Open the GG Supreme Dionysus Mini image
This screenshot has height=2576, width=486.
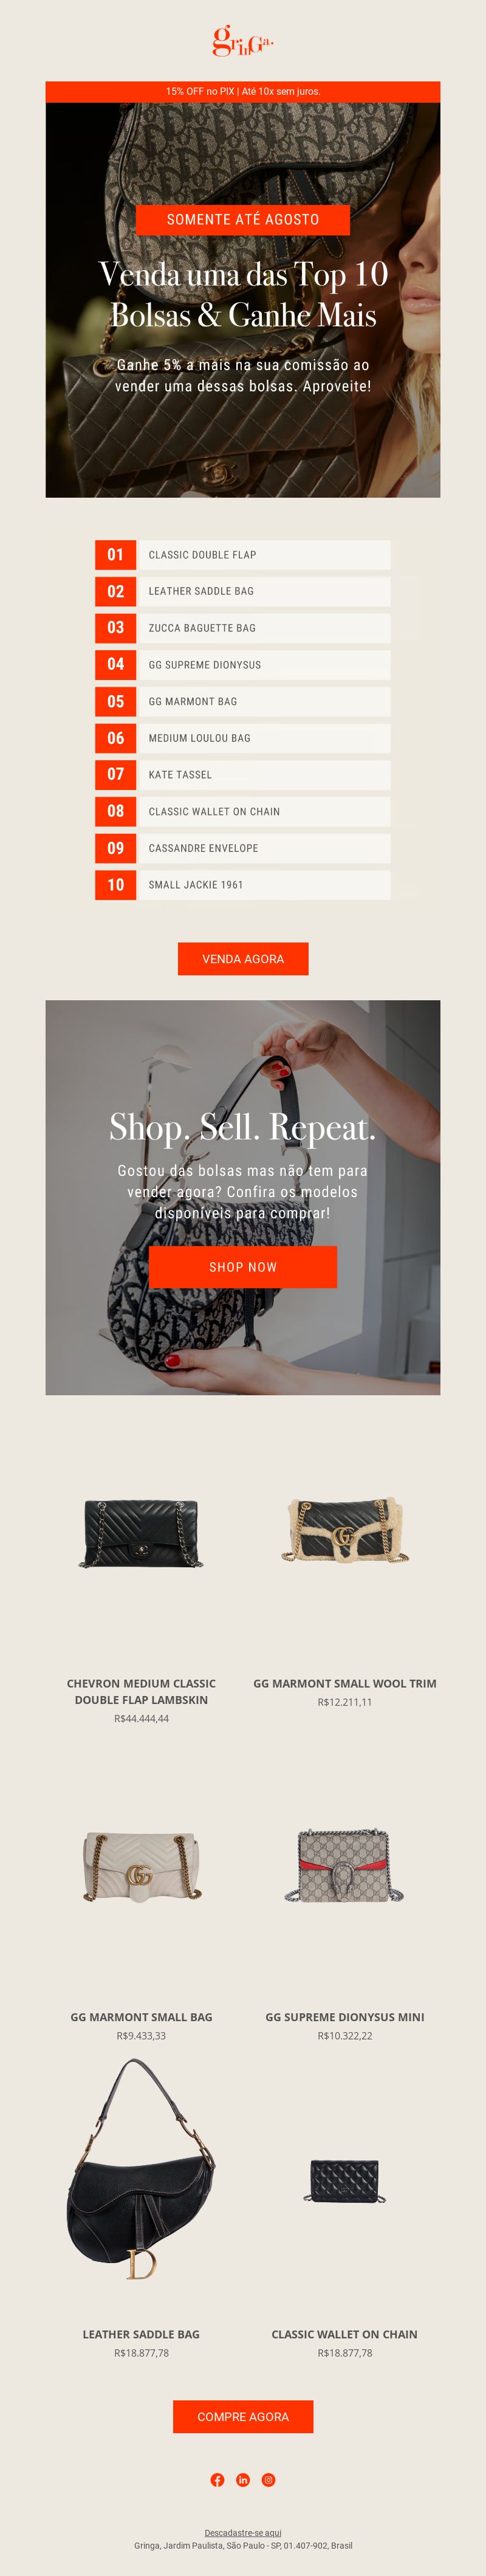[x=345, y=1865]
